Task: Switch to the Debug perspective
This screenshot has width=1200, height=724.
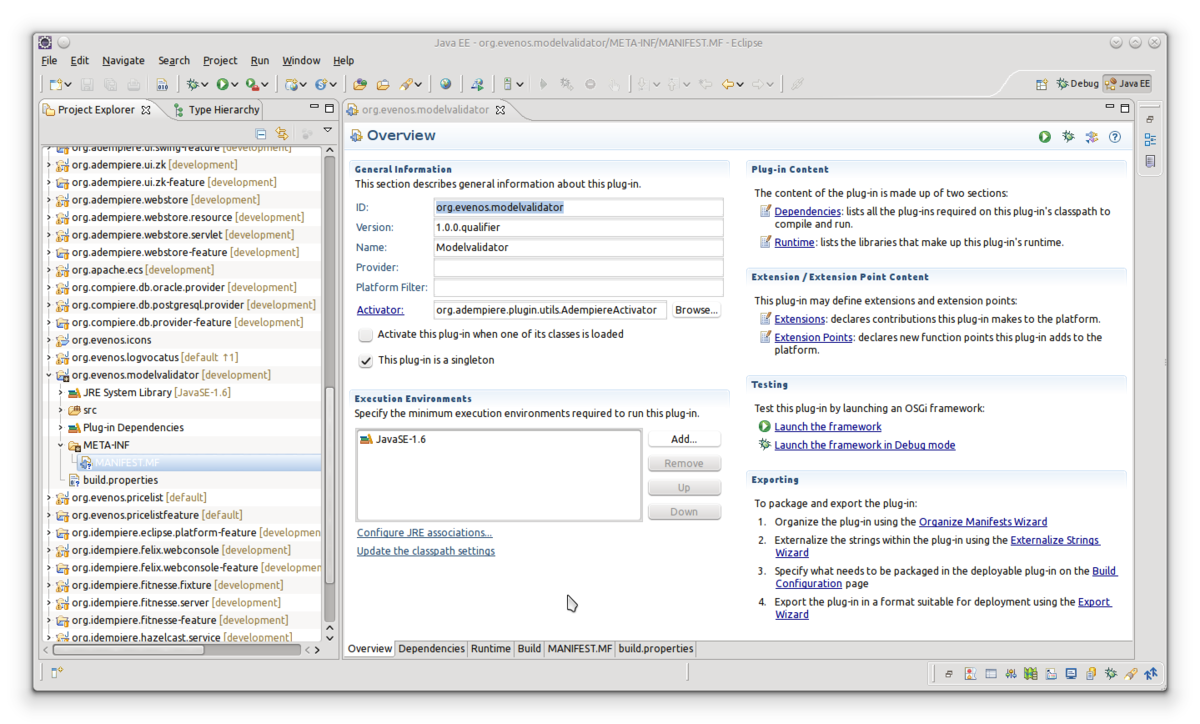Action: (x=1077, y=84)
